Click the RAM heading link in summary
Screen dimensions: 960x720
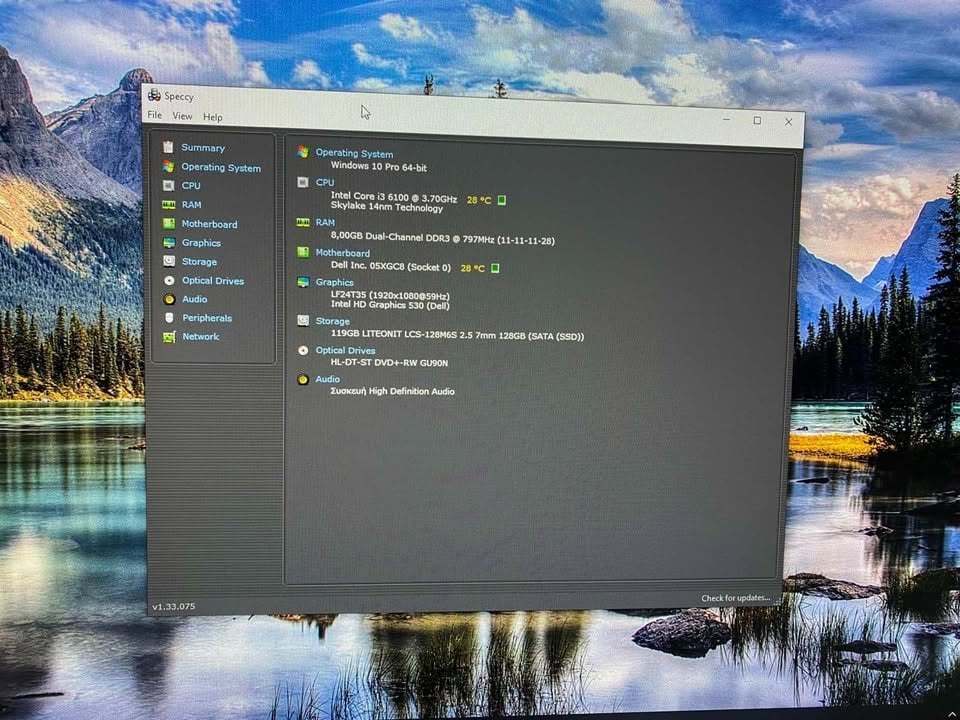point(325,222)
